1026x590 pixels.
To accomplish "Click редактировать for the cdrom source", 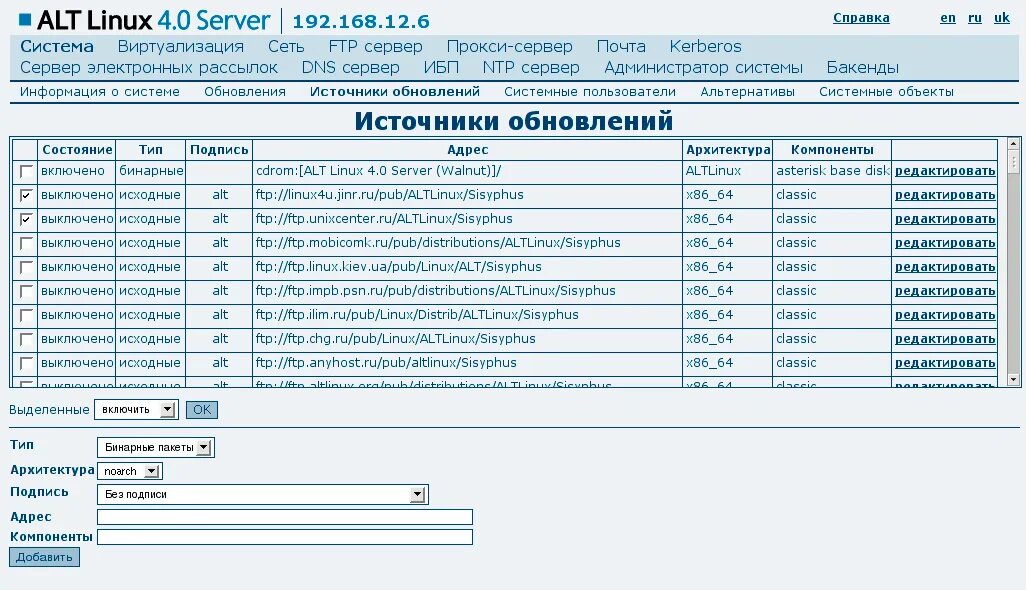I will (945, 171).
